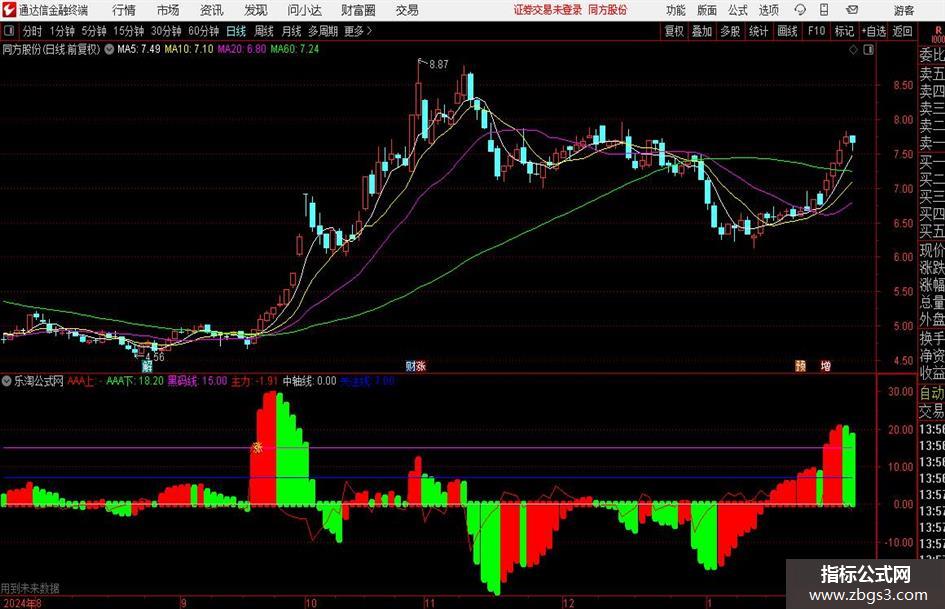Viewport: 945px width, 609px height.
Task: Open the 交易 menu
Action: [407, 10]
